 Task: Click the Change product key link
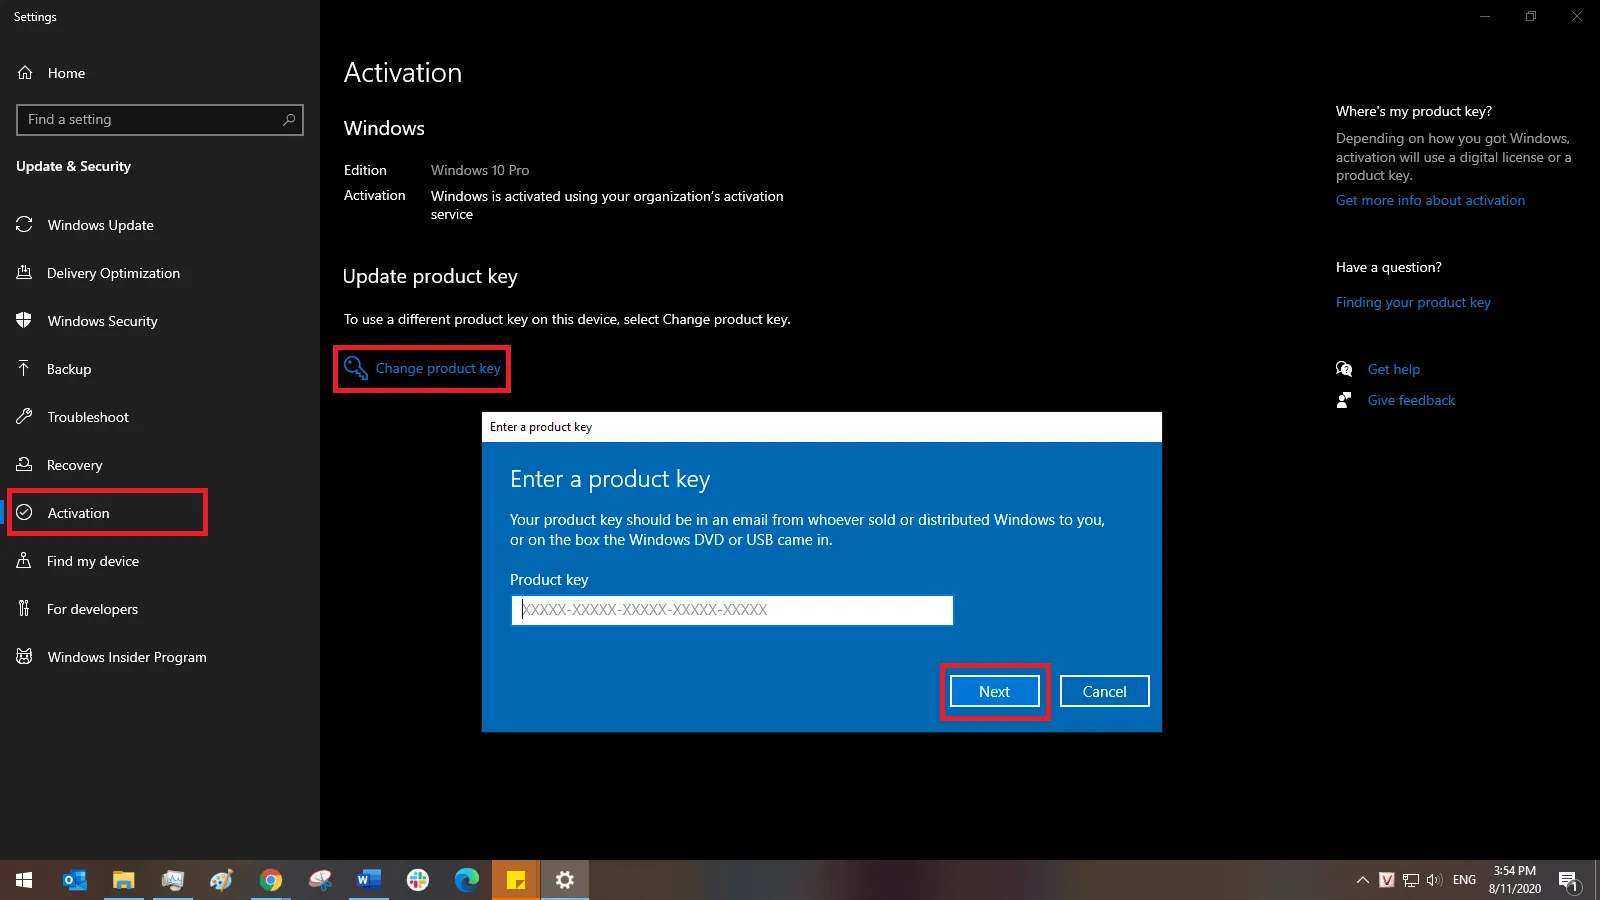coord(438,368)
